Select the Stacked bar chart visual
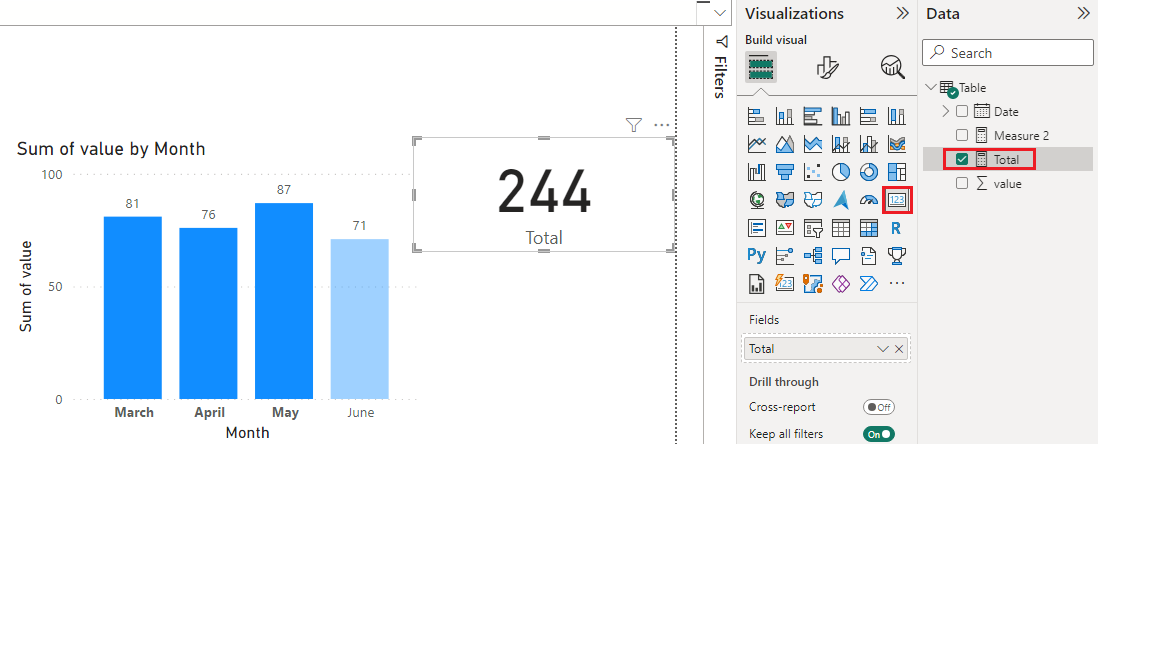 click(x=756, y=116)
